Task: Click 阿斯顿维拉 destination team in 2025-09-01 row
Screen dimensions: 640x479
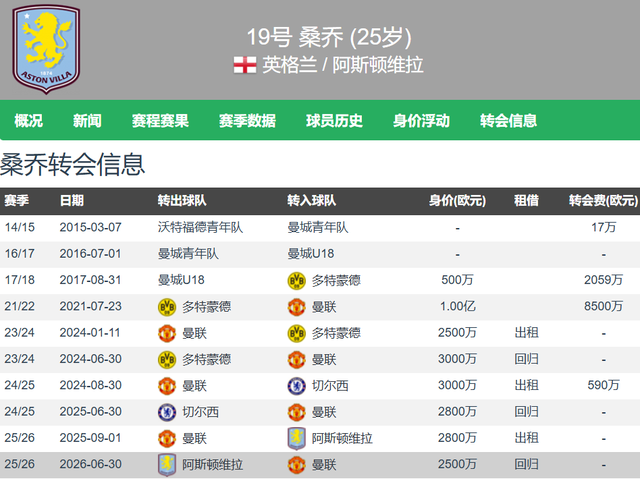Action: coord(342,439)
